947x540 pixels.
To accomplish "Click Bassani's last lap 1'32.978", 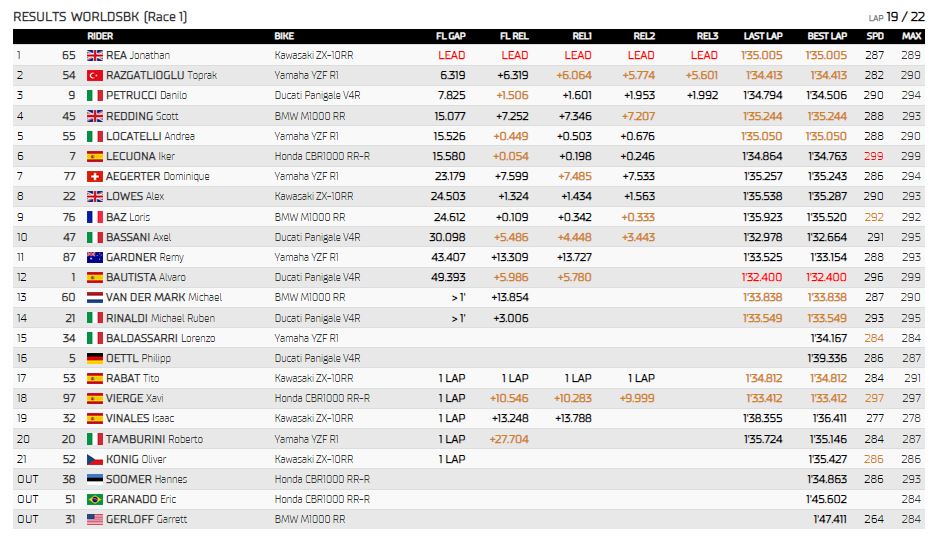I will [x=763, y=237].
